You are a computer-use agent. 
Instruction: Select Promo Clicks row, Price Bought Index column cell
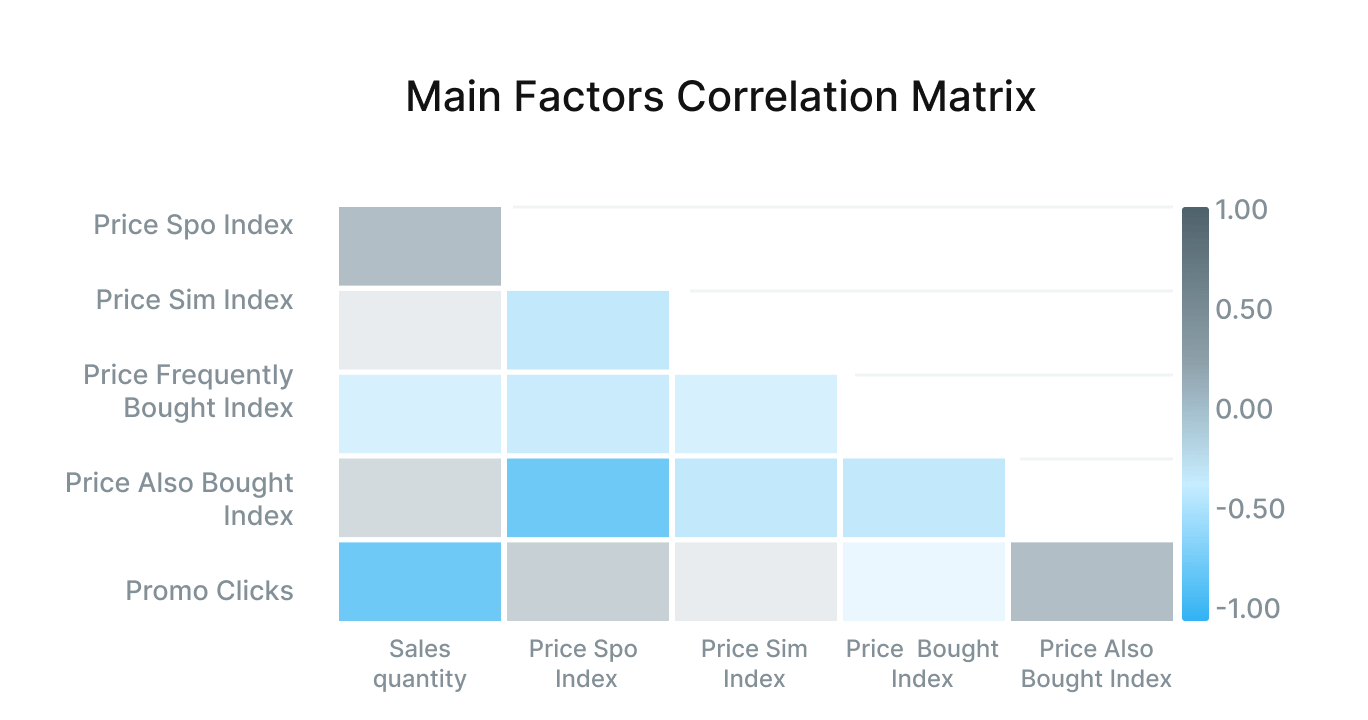click(x=924, y=581)
